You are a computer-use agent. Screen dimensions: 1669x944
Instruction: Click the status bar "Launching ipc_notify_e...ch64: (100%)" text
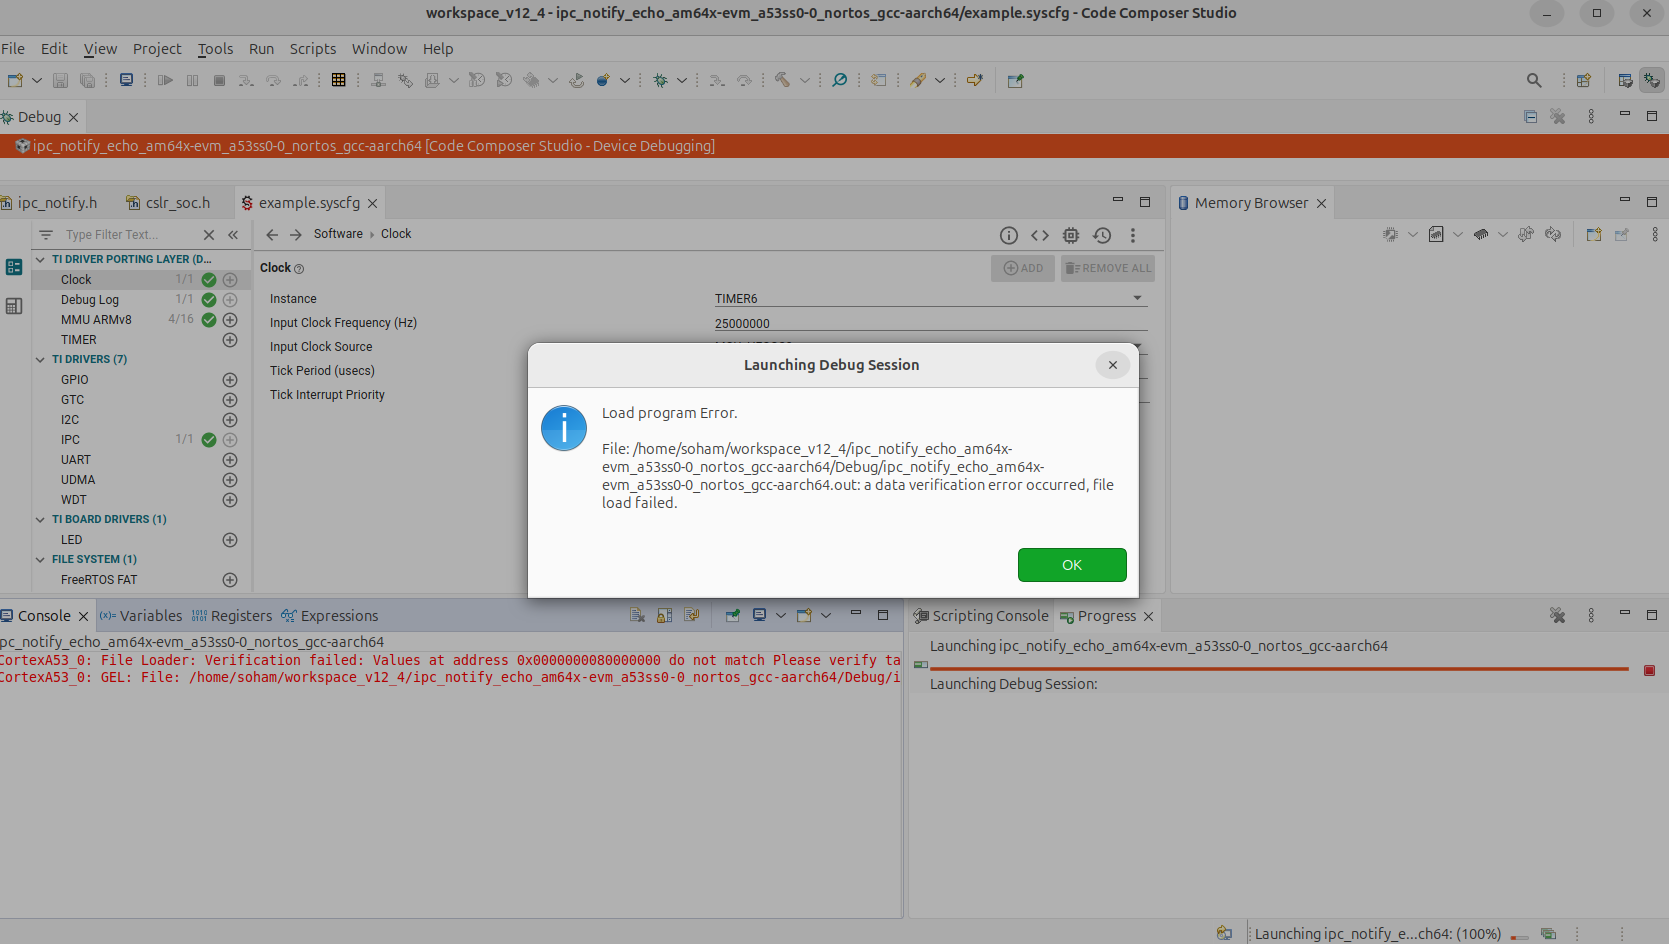click(x=1378, y=934)
